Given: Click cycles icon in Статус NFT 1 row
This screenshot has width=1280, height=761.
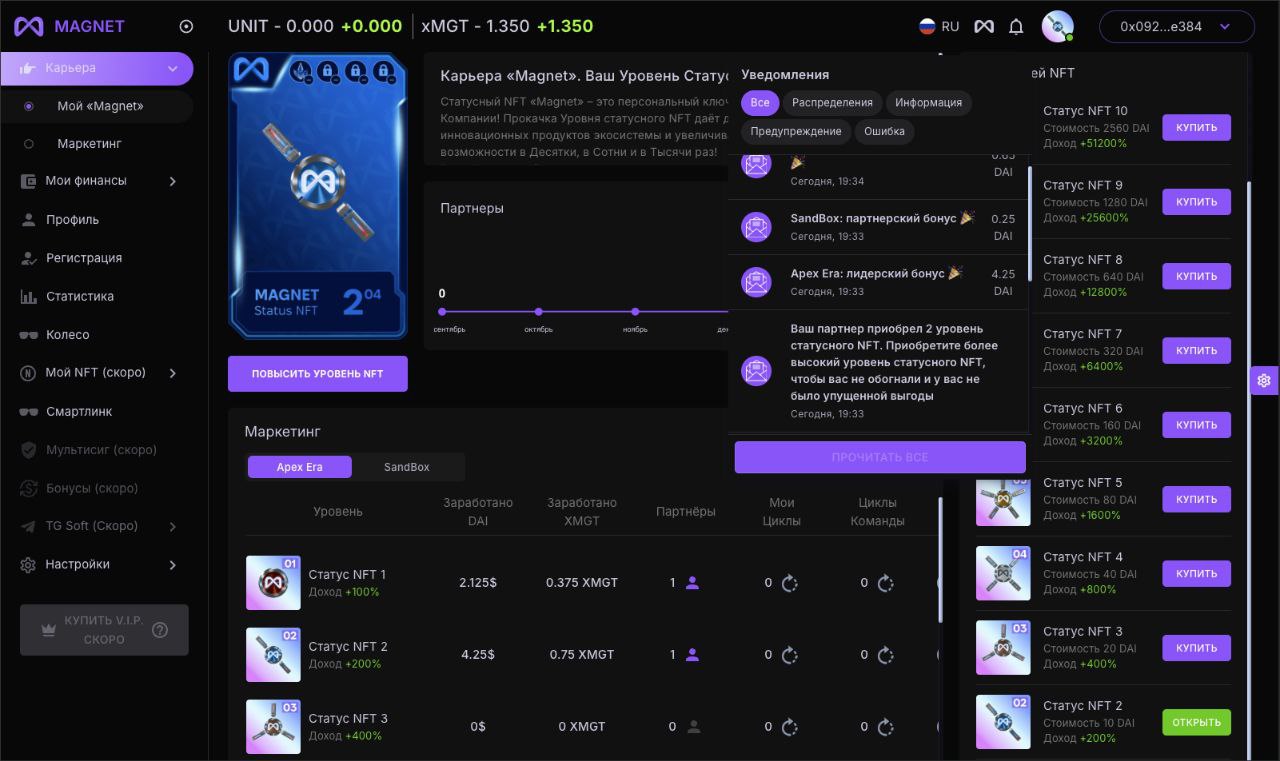Looking at the screenshot, I should (x=789, y=583).
